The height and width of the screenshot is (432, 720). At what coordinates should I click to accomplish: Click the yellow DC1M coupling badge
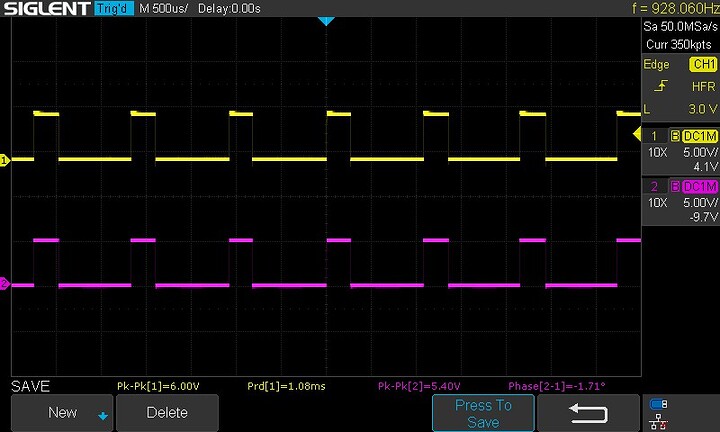(700, 136)
